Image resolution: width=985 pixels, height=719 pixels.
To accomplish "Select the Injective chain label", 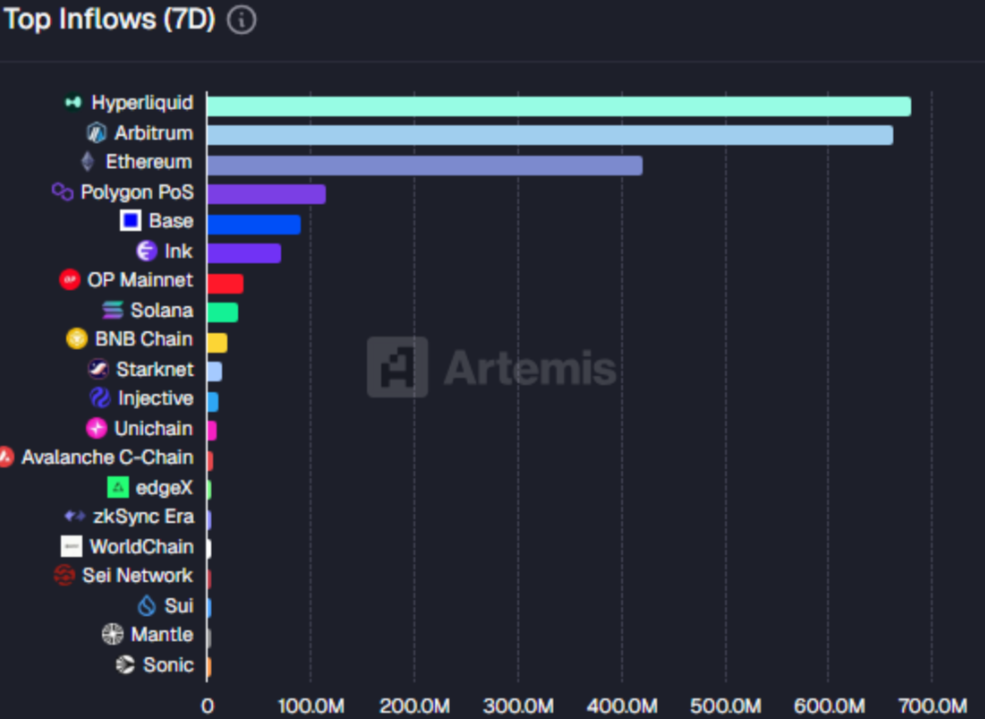I will 155,398.
